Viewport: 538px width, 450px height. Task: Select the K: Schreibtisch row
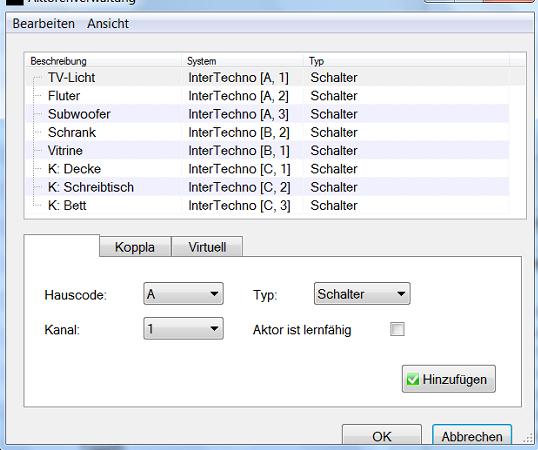267,187
